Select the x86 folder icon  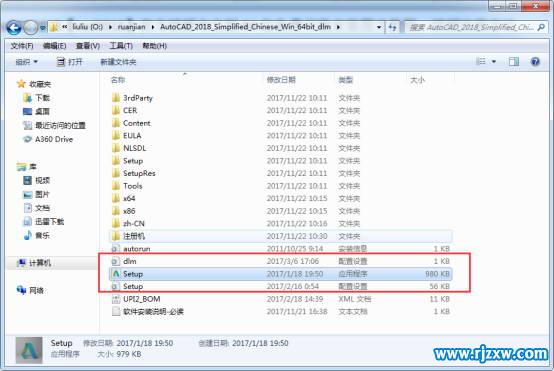pos(116,211)
